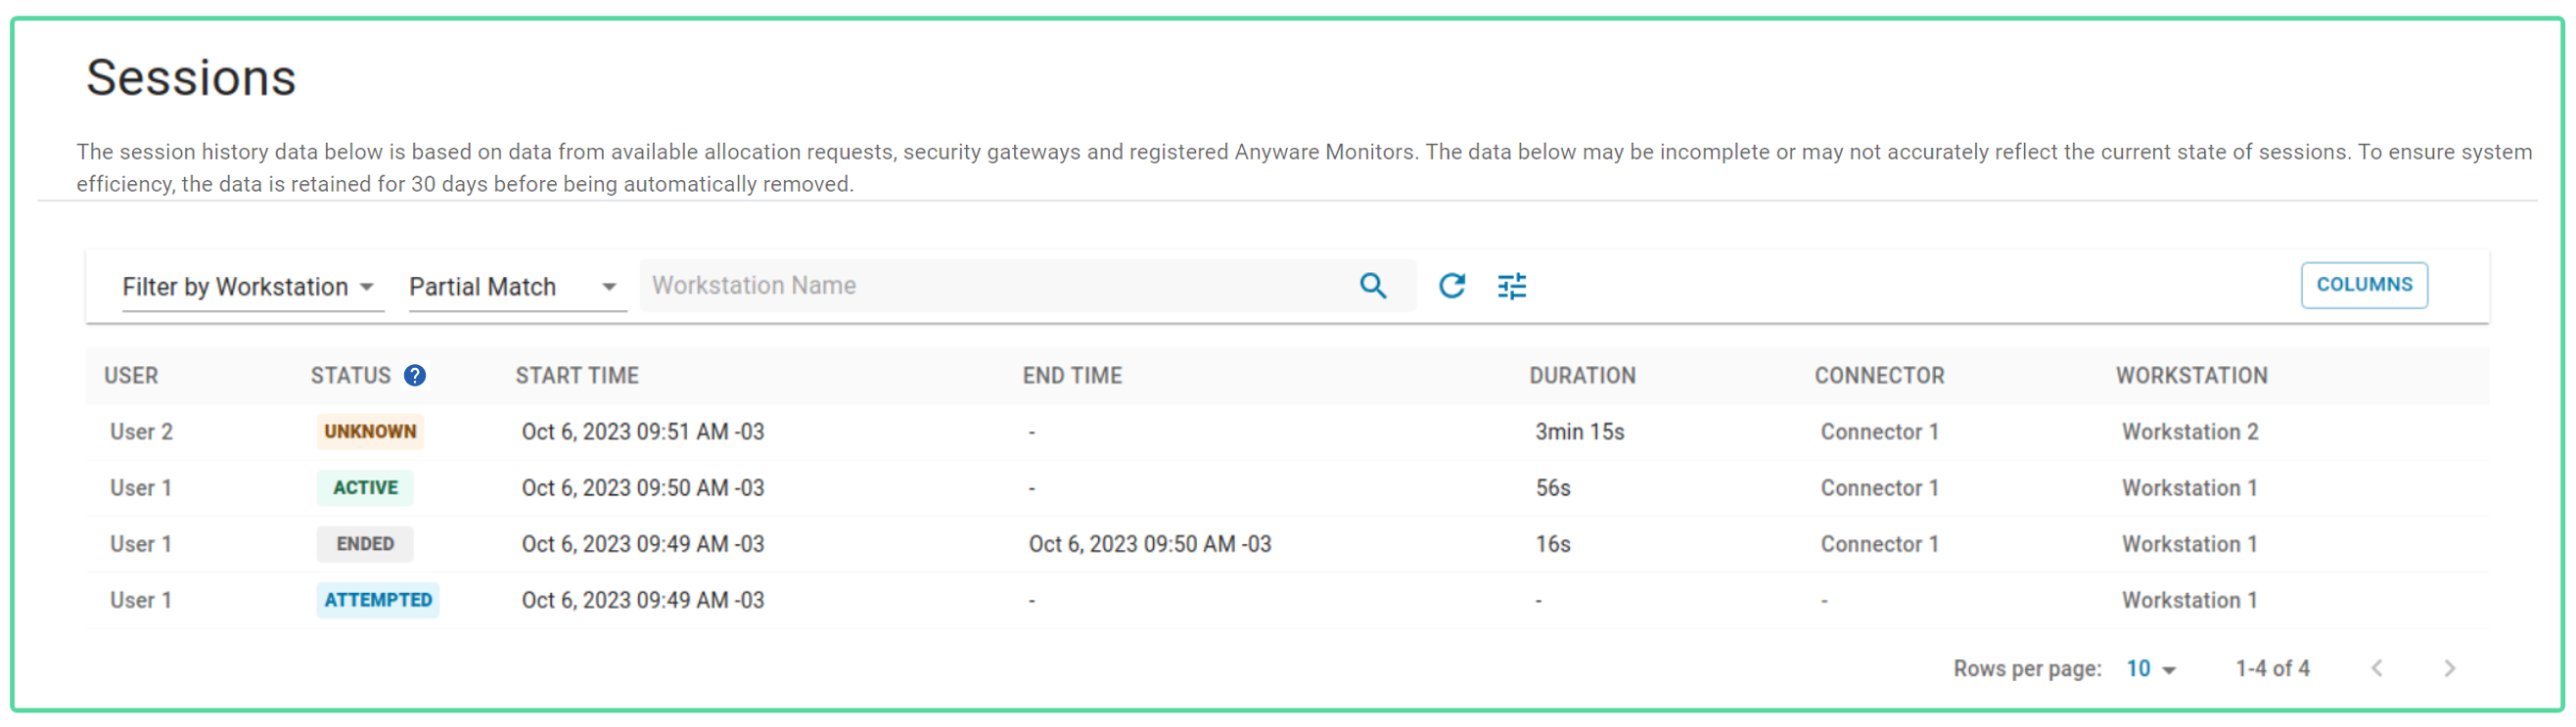Click User 1 in the ENDED row

click(x=141, y=544)
